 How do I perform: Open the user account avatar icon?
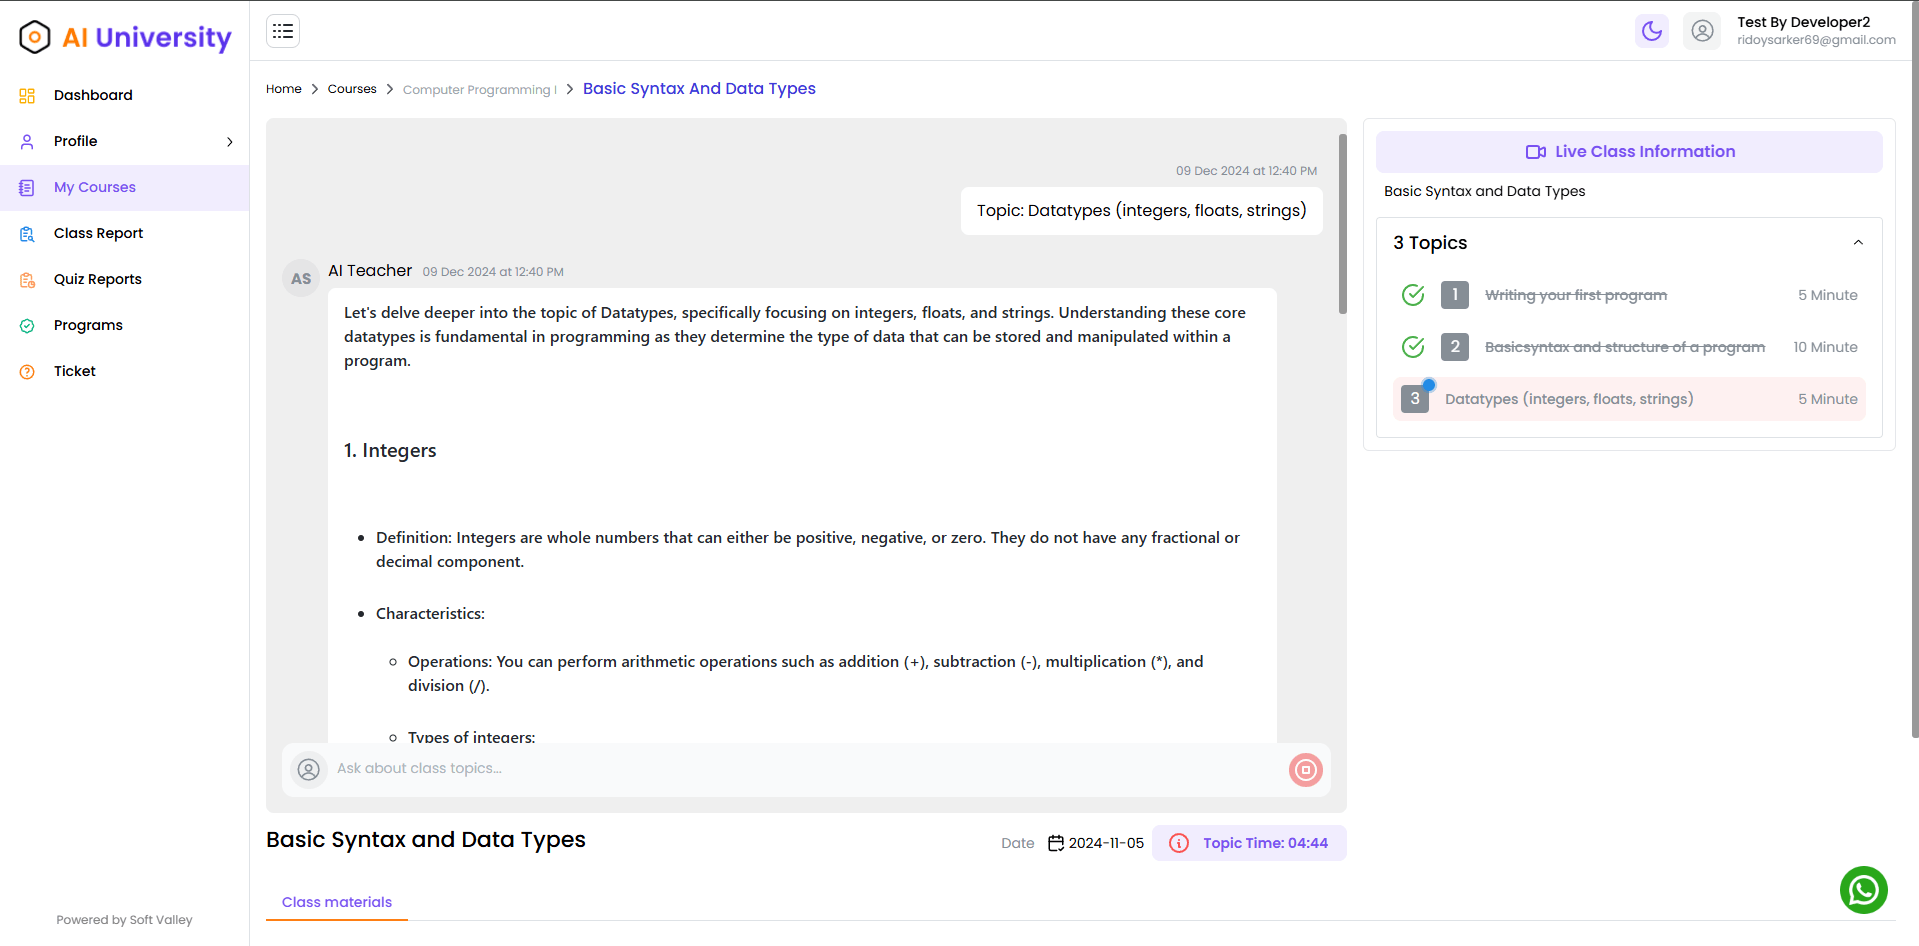coord(1702,31)
